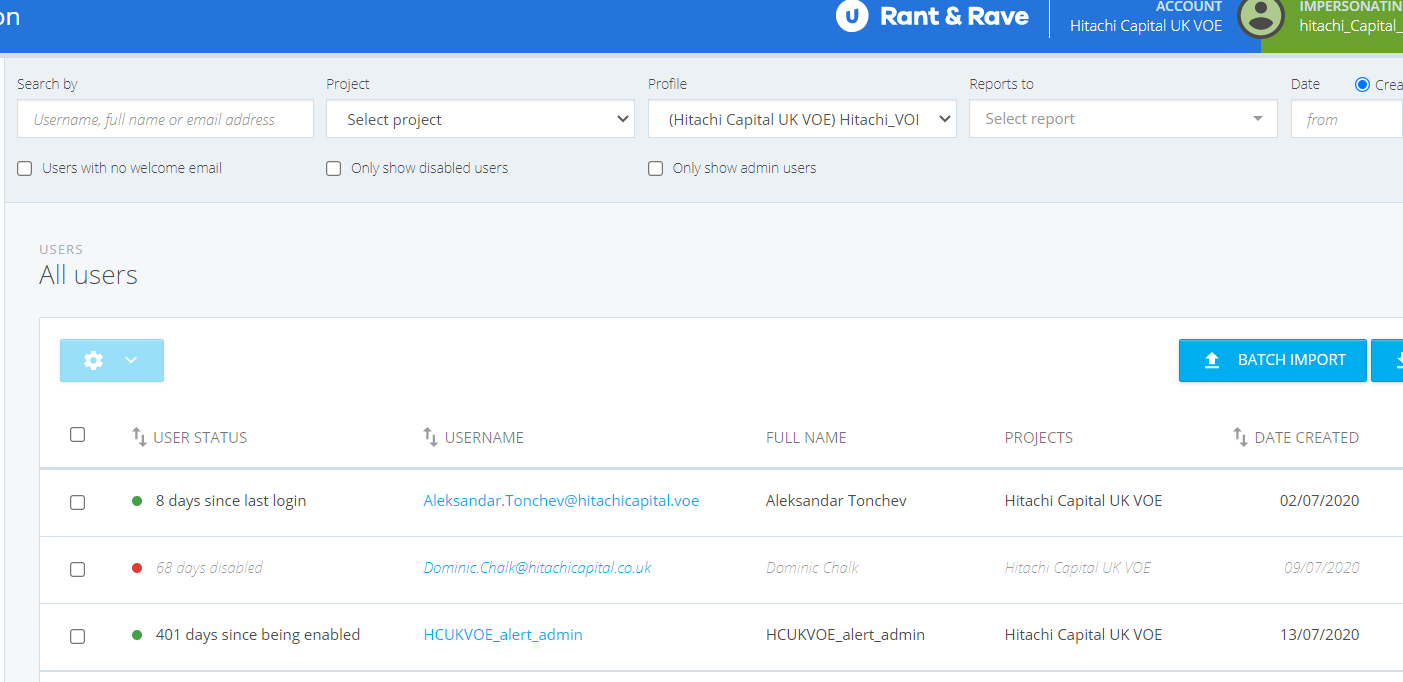1403x682 pixels.
Task: Open the Profile dropdown
Action: click(x=802, y=119)
